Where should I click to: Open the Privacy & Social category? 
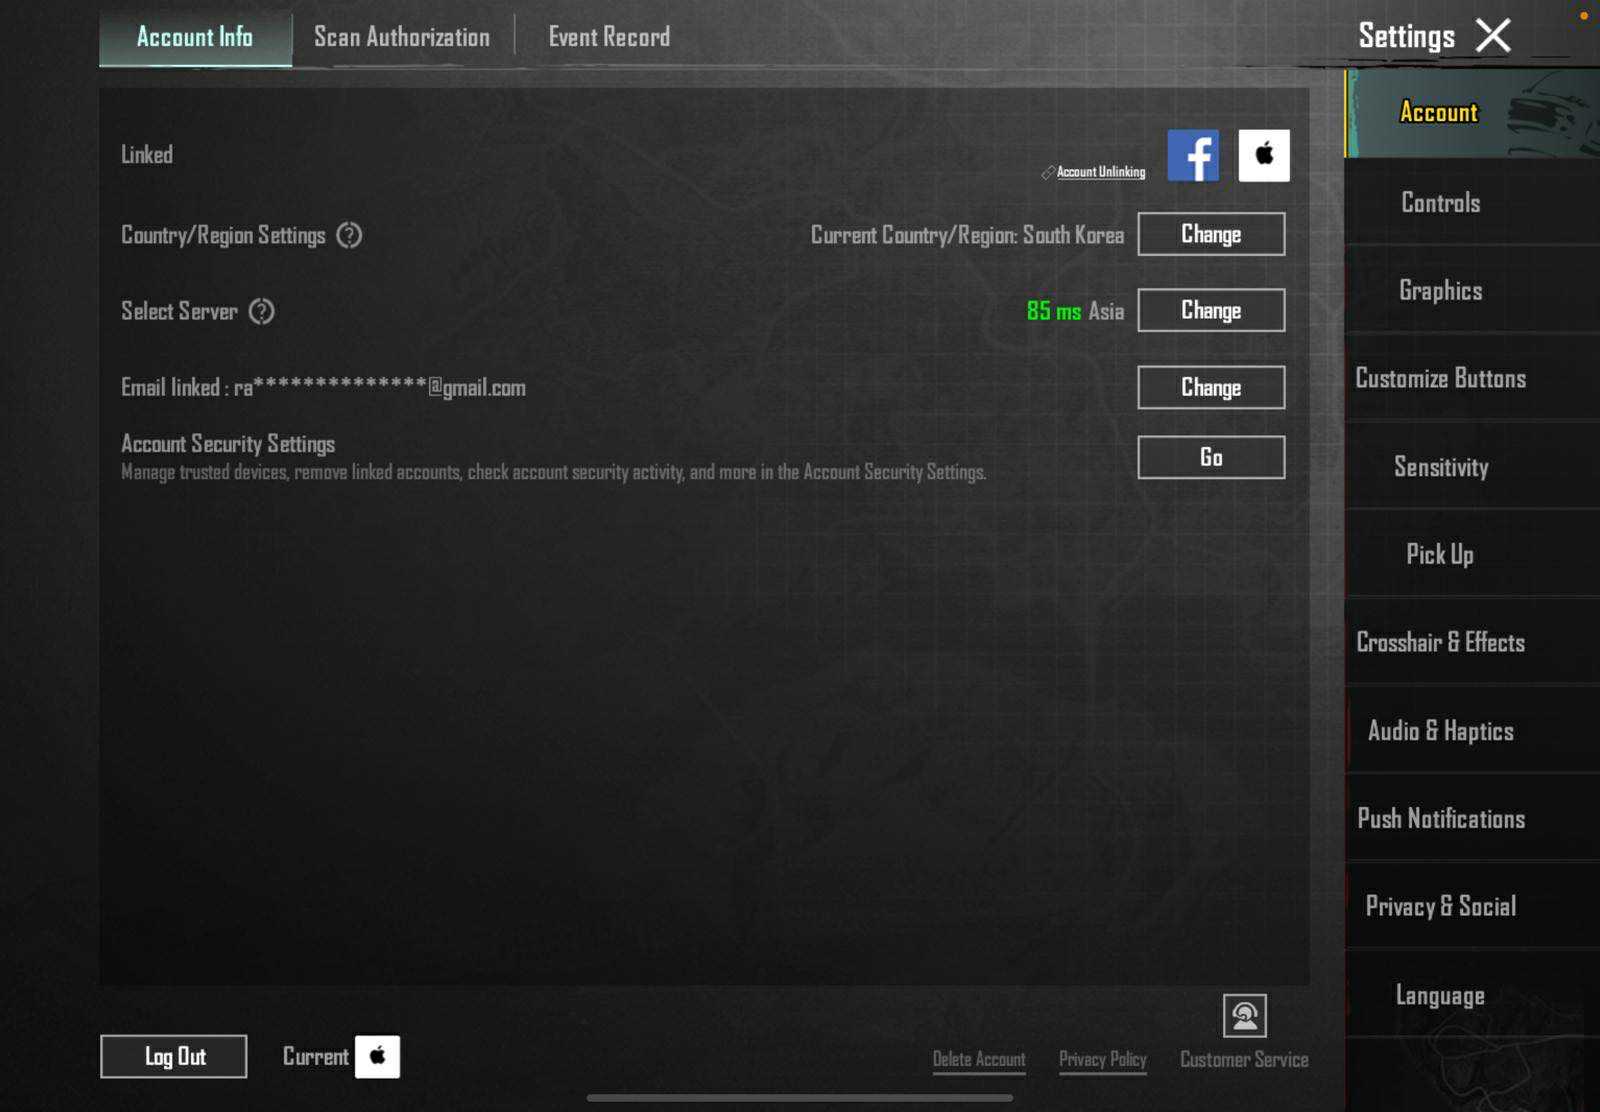point(1472,907)
